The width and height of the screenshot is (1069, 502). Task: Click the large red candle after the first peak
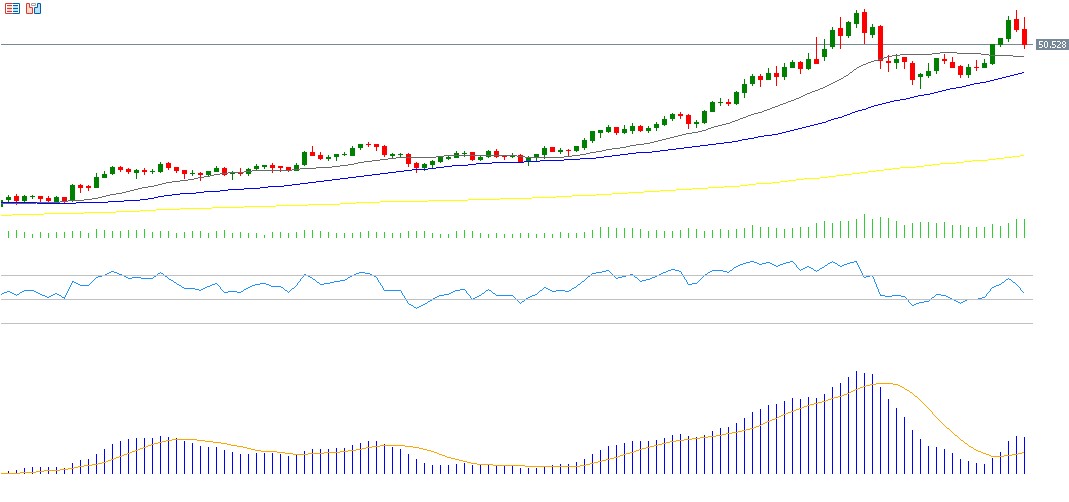(881, 44)
